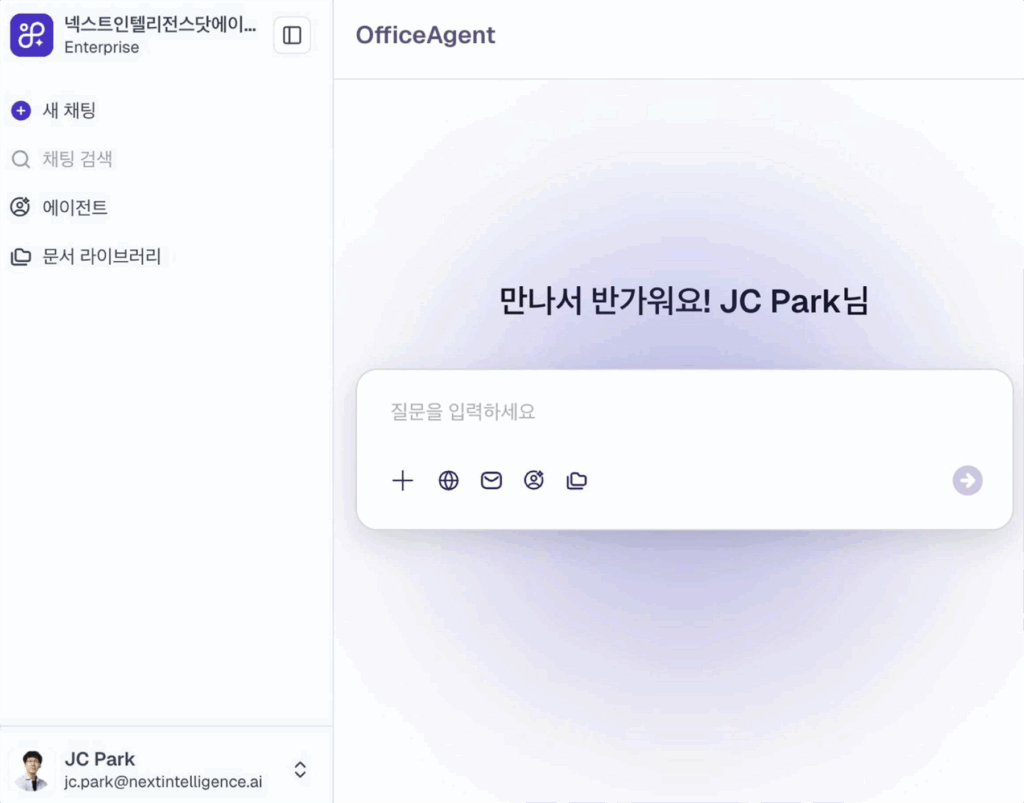Open the 에이전트 sidebar menu item
Image resolution: width=1024 pixels, height=803 pixels.
(74, 208)
